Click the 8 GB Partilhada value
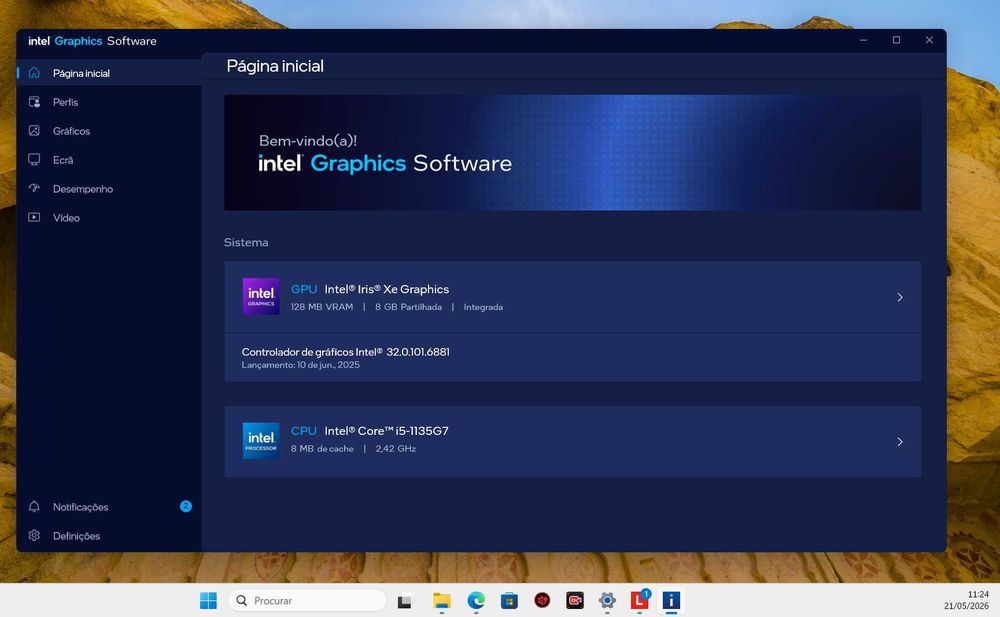Screen dimensions: 1000x617 tap(408, 307)
